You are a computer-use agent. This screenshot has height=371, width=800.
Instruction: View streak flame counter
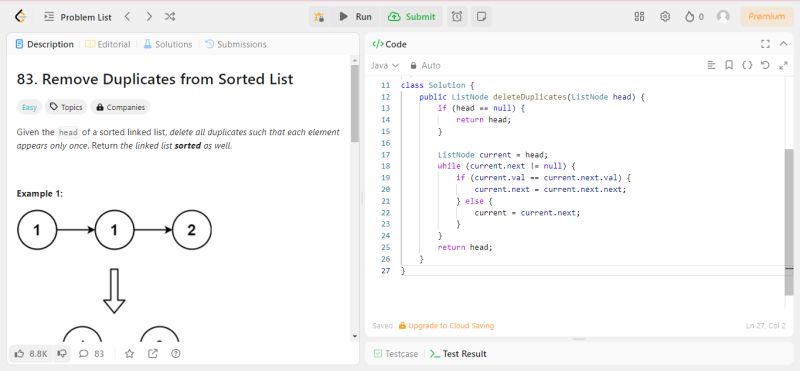(x=694, y=17)
